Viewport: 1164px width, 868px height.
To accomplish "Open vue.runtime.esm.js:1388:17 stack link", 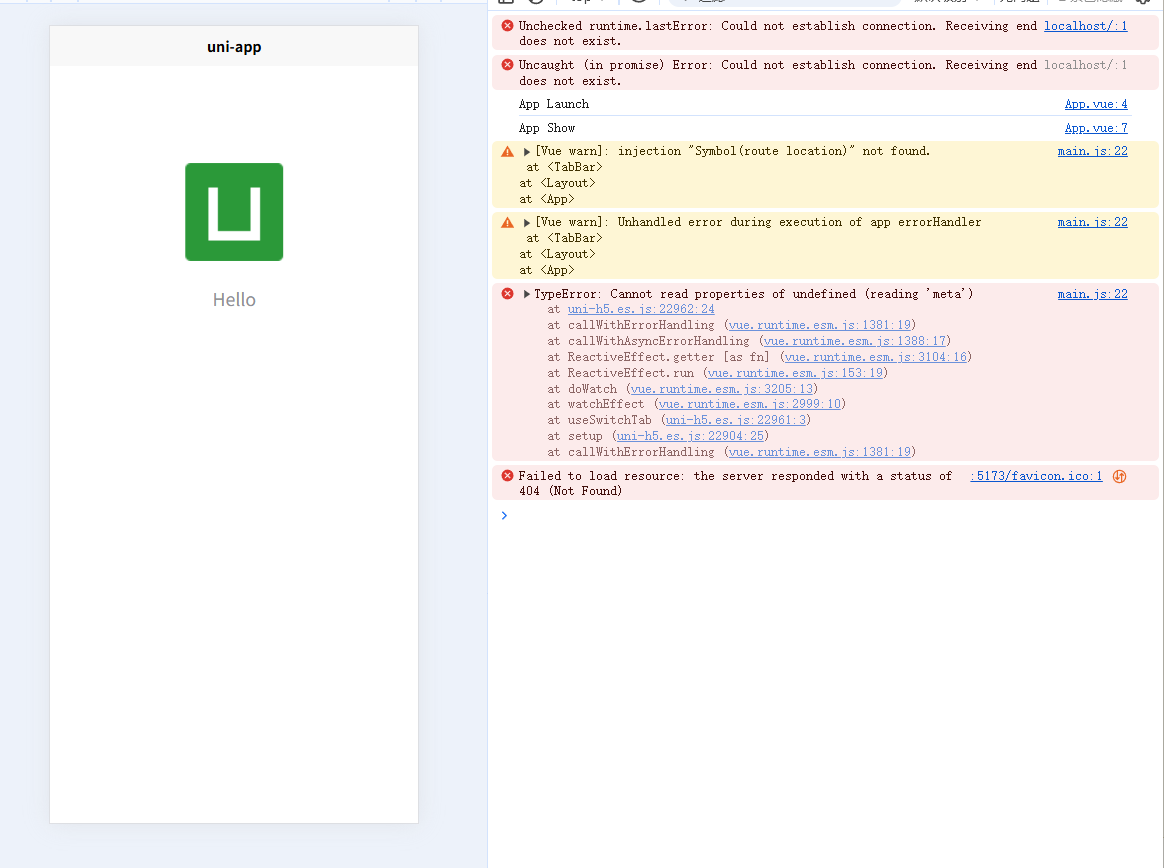I will [x=854, y=342].
